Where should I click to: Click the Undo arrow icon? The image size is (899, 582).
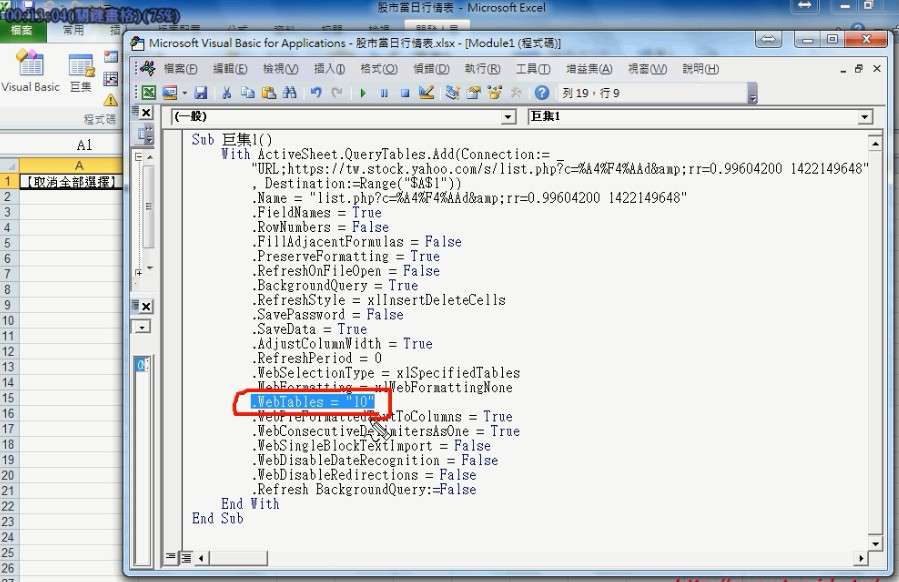(316, 93)
